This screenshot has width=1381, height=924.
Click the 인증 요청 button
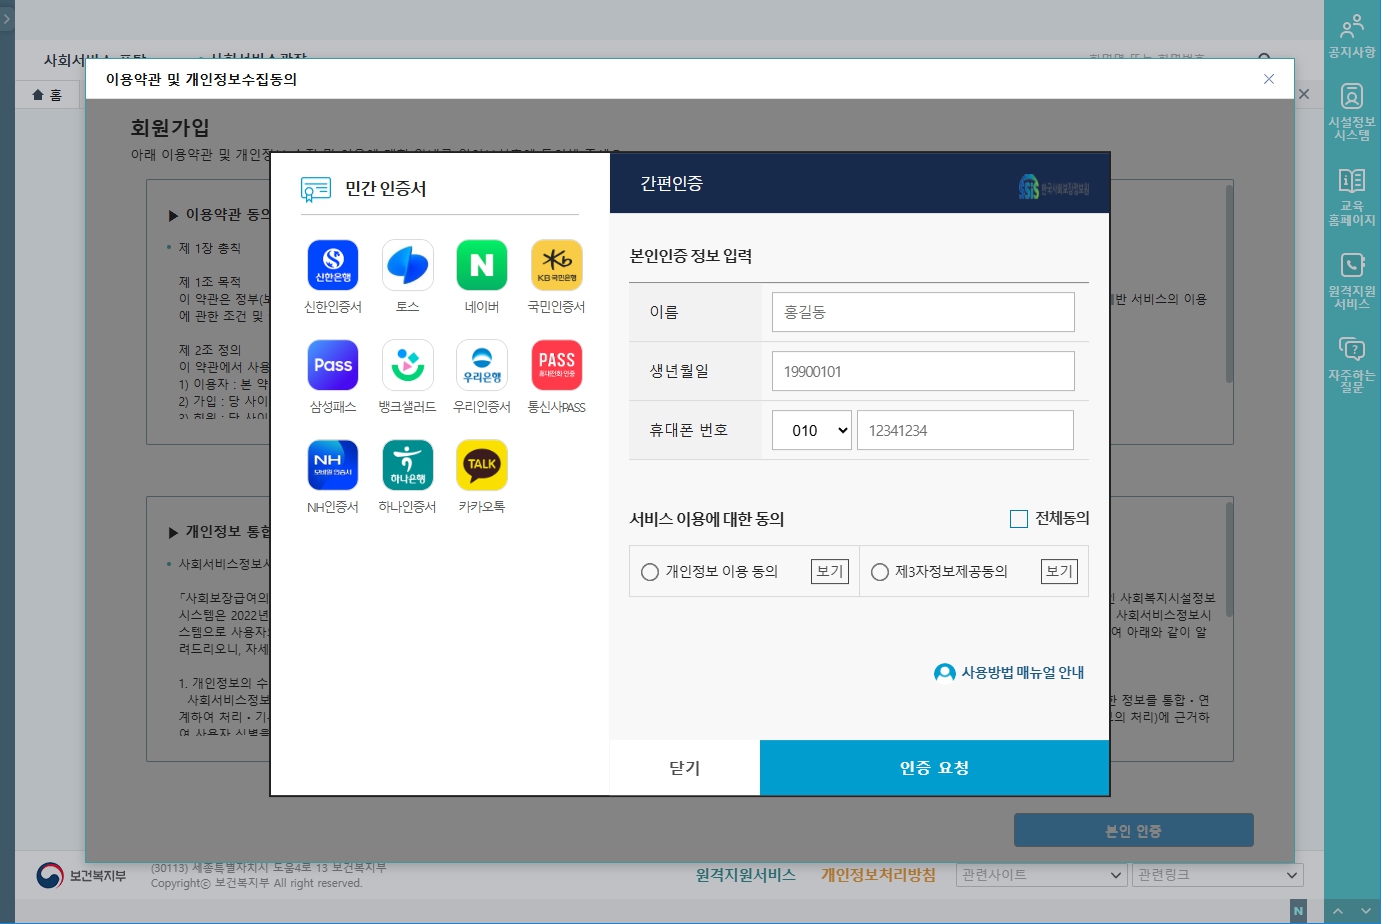(x=934, y=768)
